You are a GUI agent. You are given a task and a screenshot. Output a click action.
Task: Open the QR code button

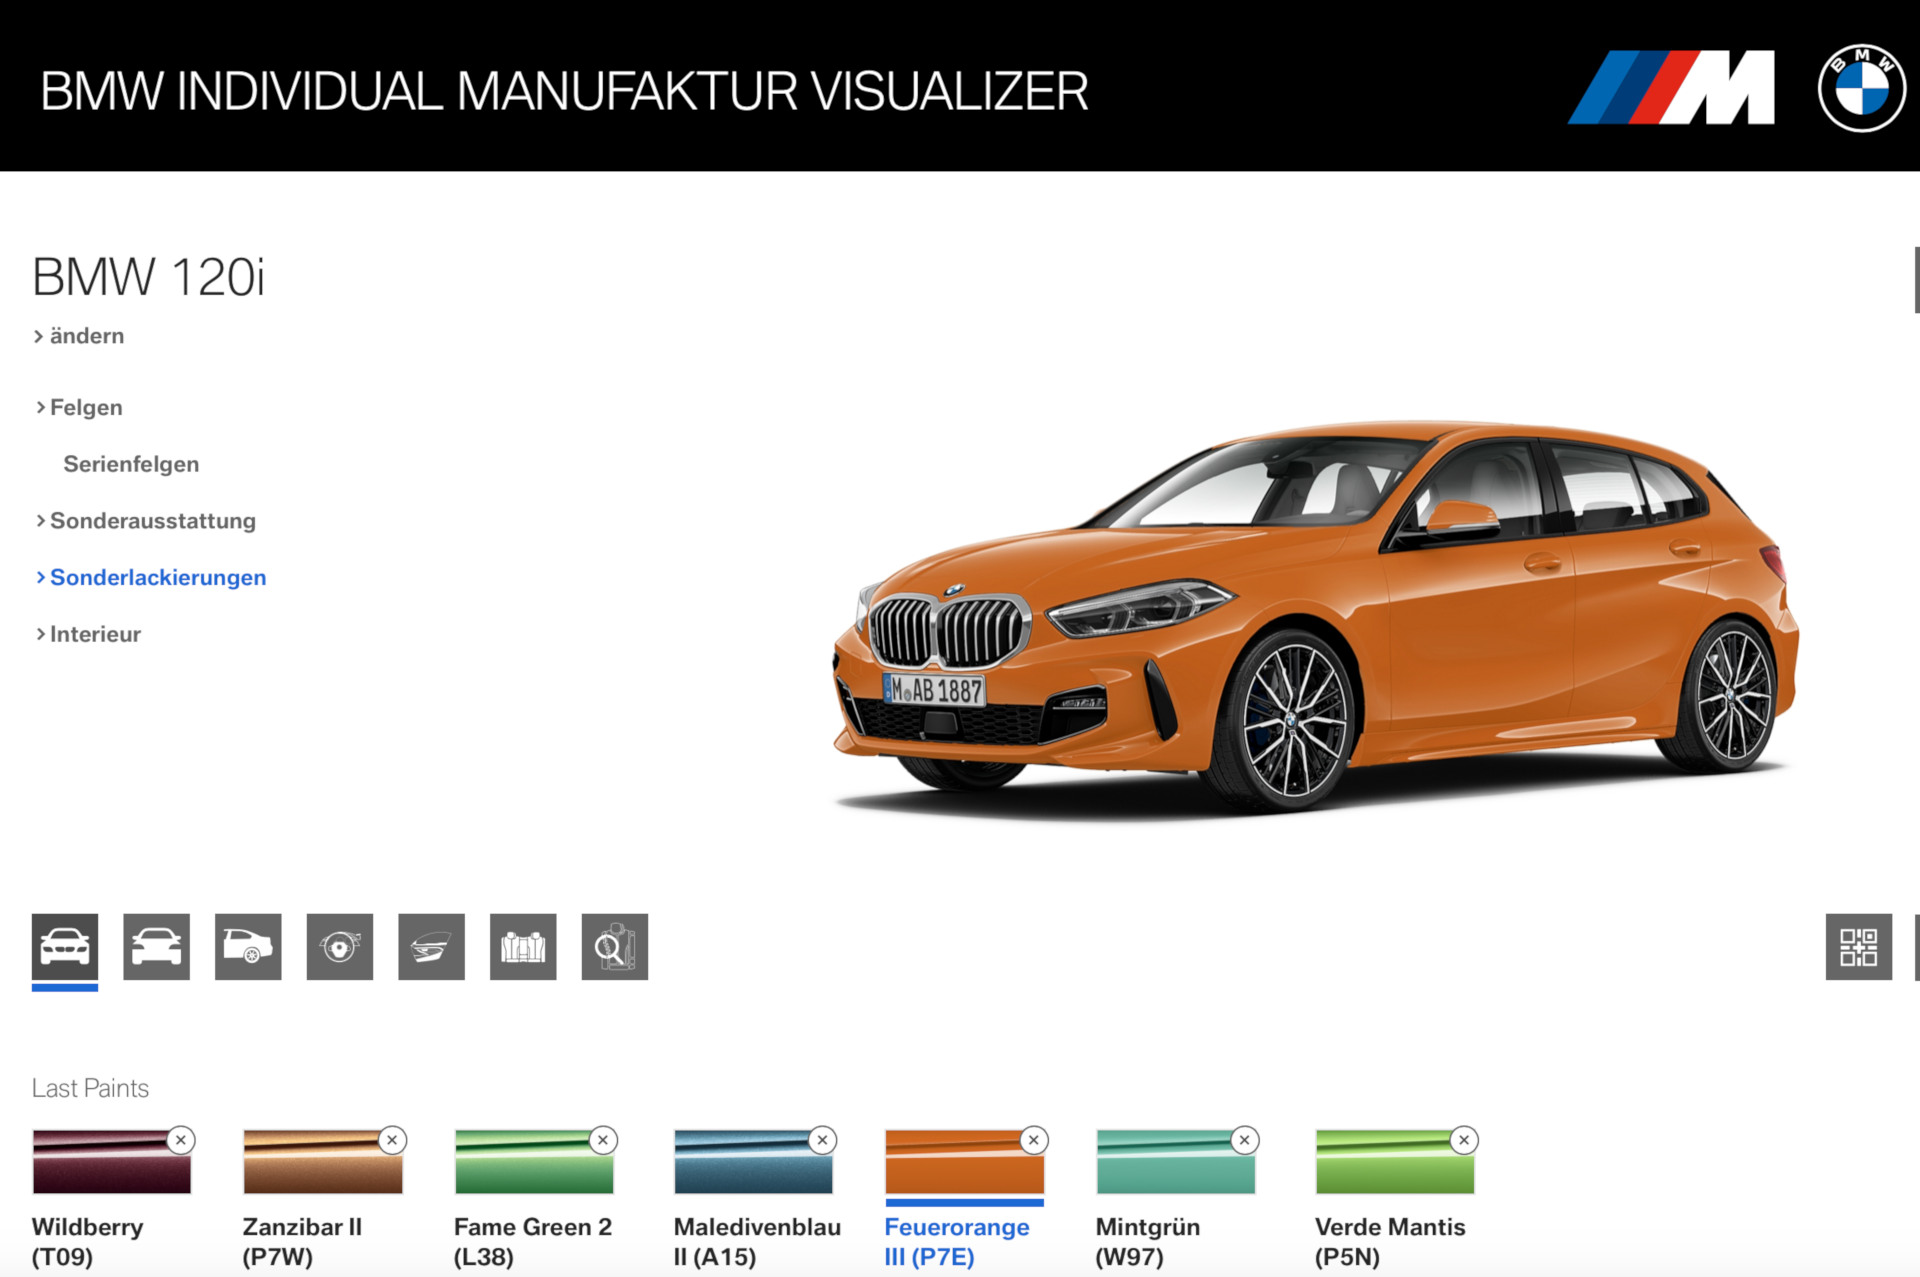(x=1858, y=946)
